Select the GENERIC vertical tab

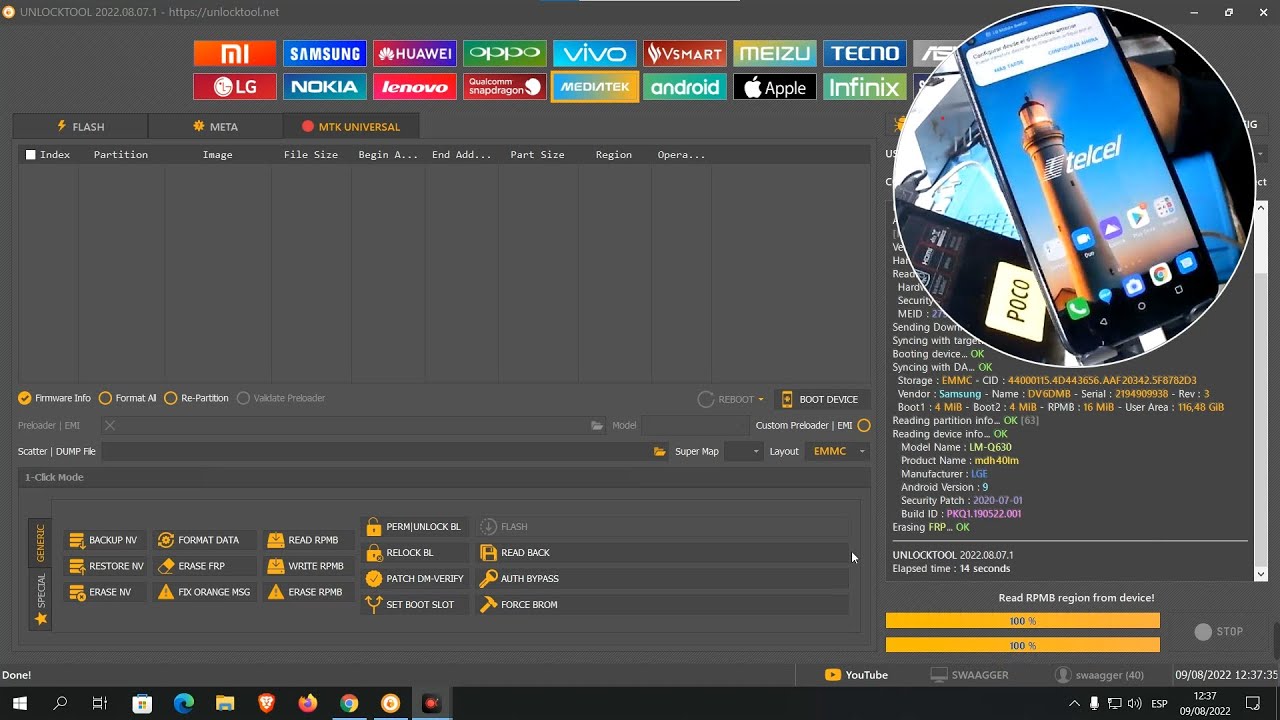point(41,542)
